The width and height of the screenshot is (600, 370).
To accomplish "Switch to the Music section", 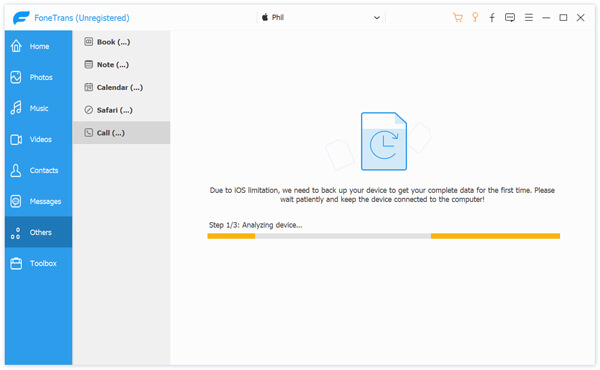I will 38,108.
